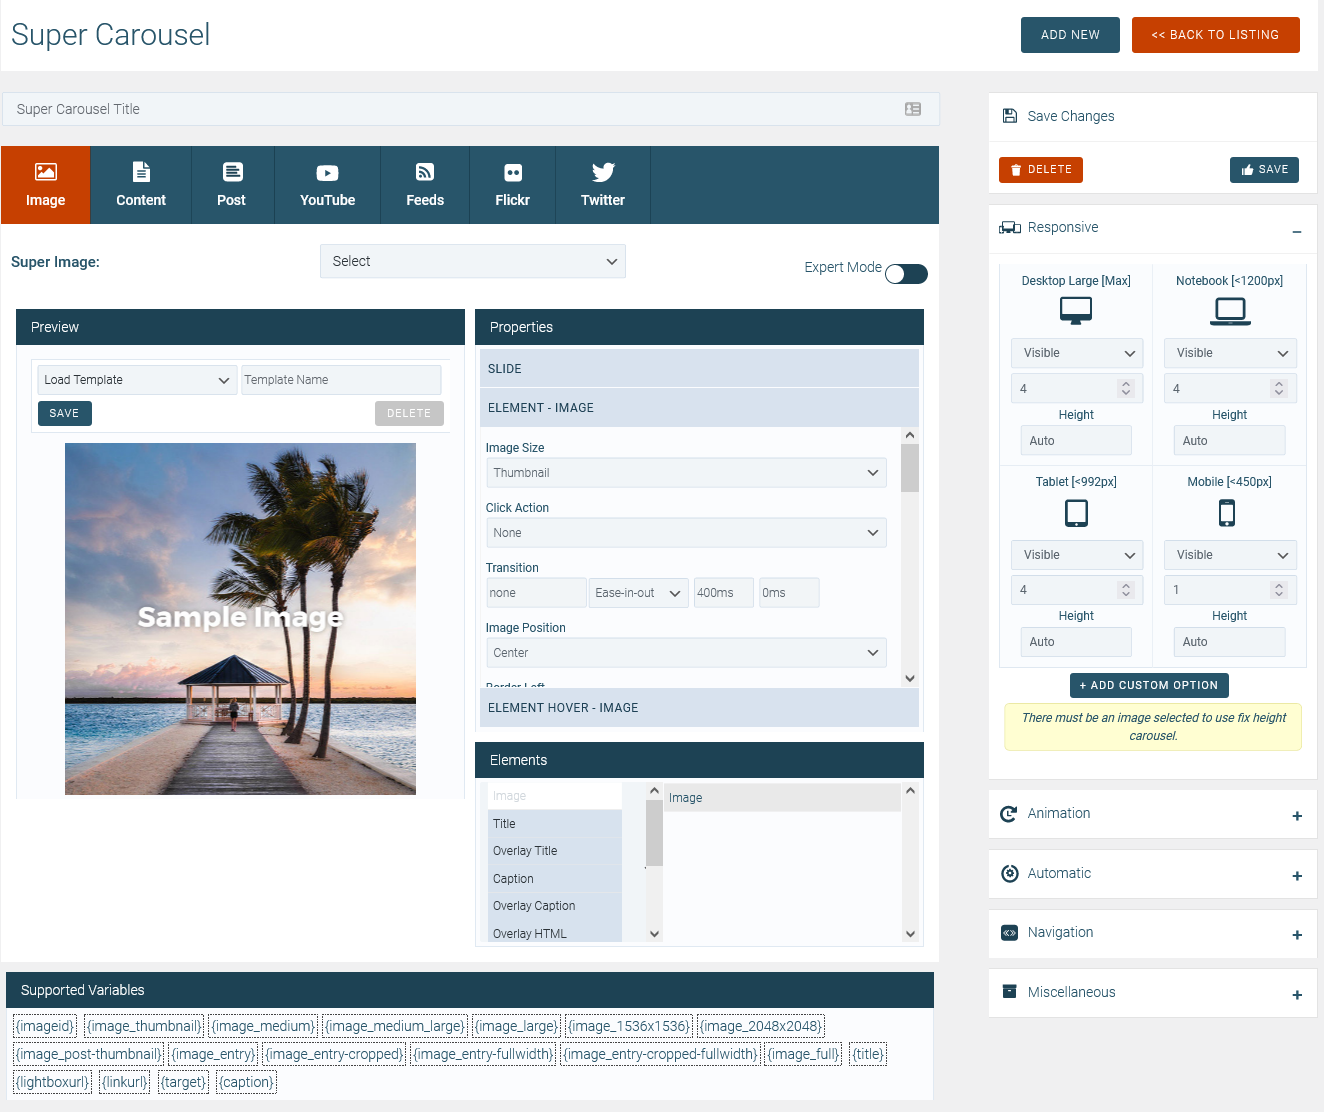Go back to listing
The width and height of the screenshot is (1324, 1112).
pyautogui.click(x=1215, y=35)
